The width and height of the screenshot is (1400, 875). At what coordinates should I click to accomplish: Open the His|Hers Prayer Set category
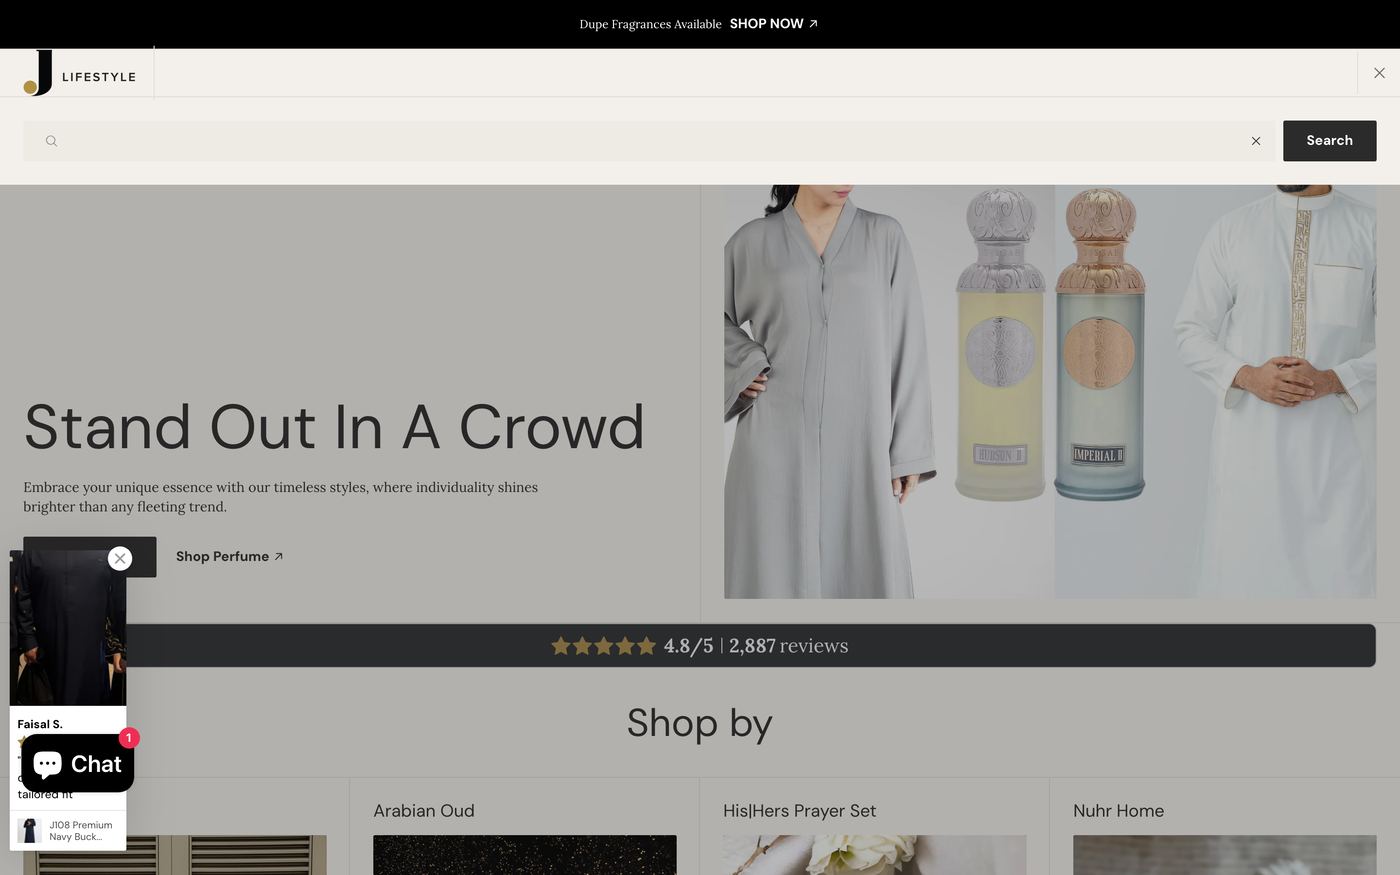799,811
